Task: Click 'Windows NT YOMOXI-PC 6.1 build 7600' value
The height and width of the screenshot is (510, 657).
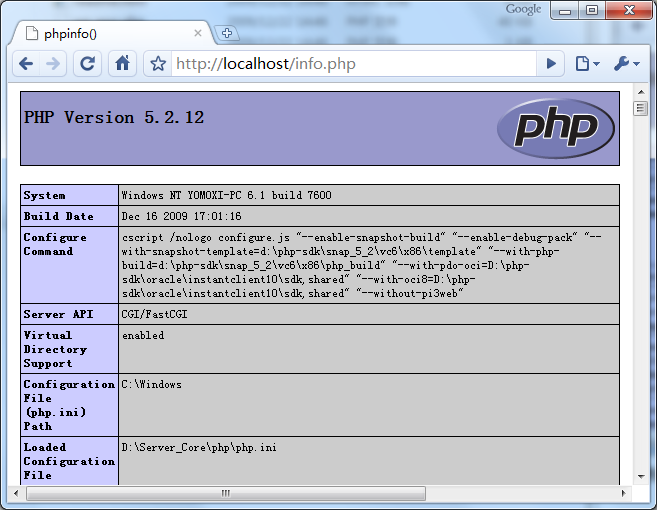Action: [x=226, y=195]
